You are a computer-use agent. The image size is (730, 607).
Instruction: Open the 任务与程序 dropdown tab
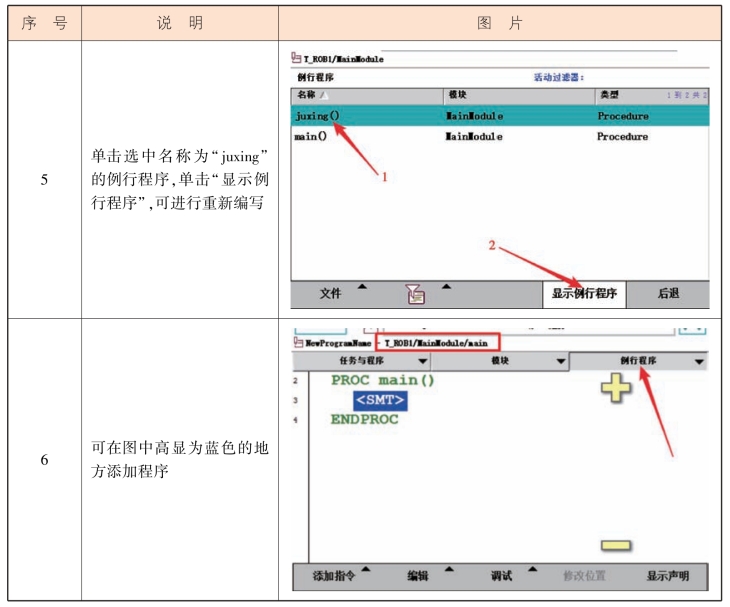(x=361, y=361)
